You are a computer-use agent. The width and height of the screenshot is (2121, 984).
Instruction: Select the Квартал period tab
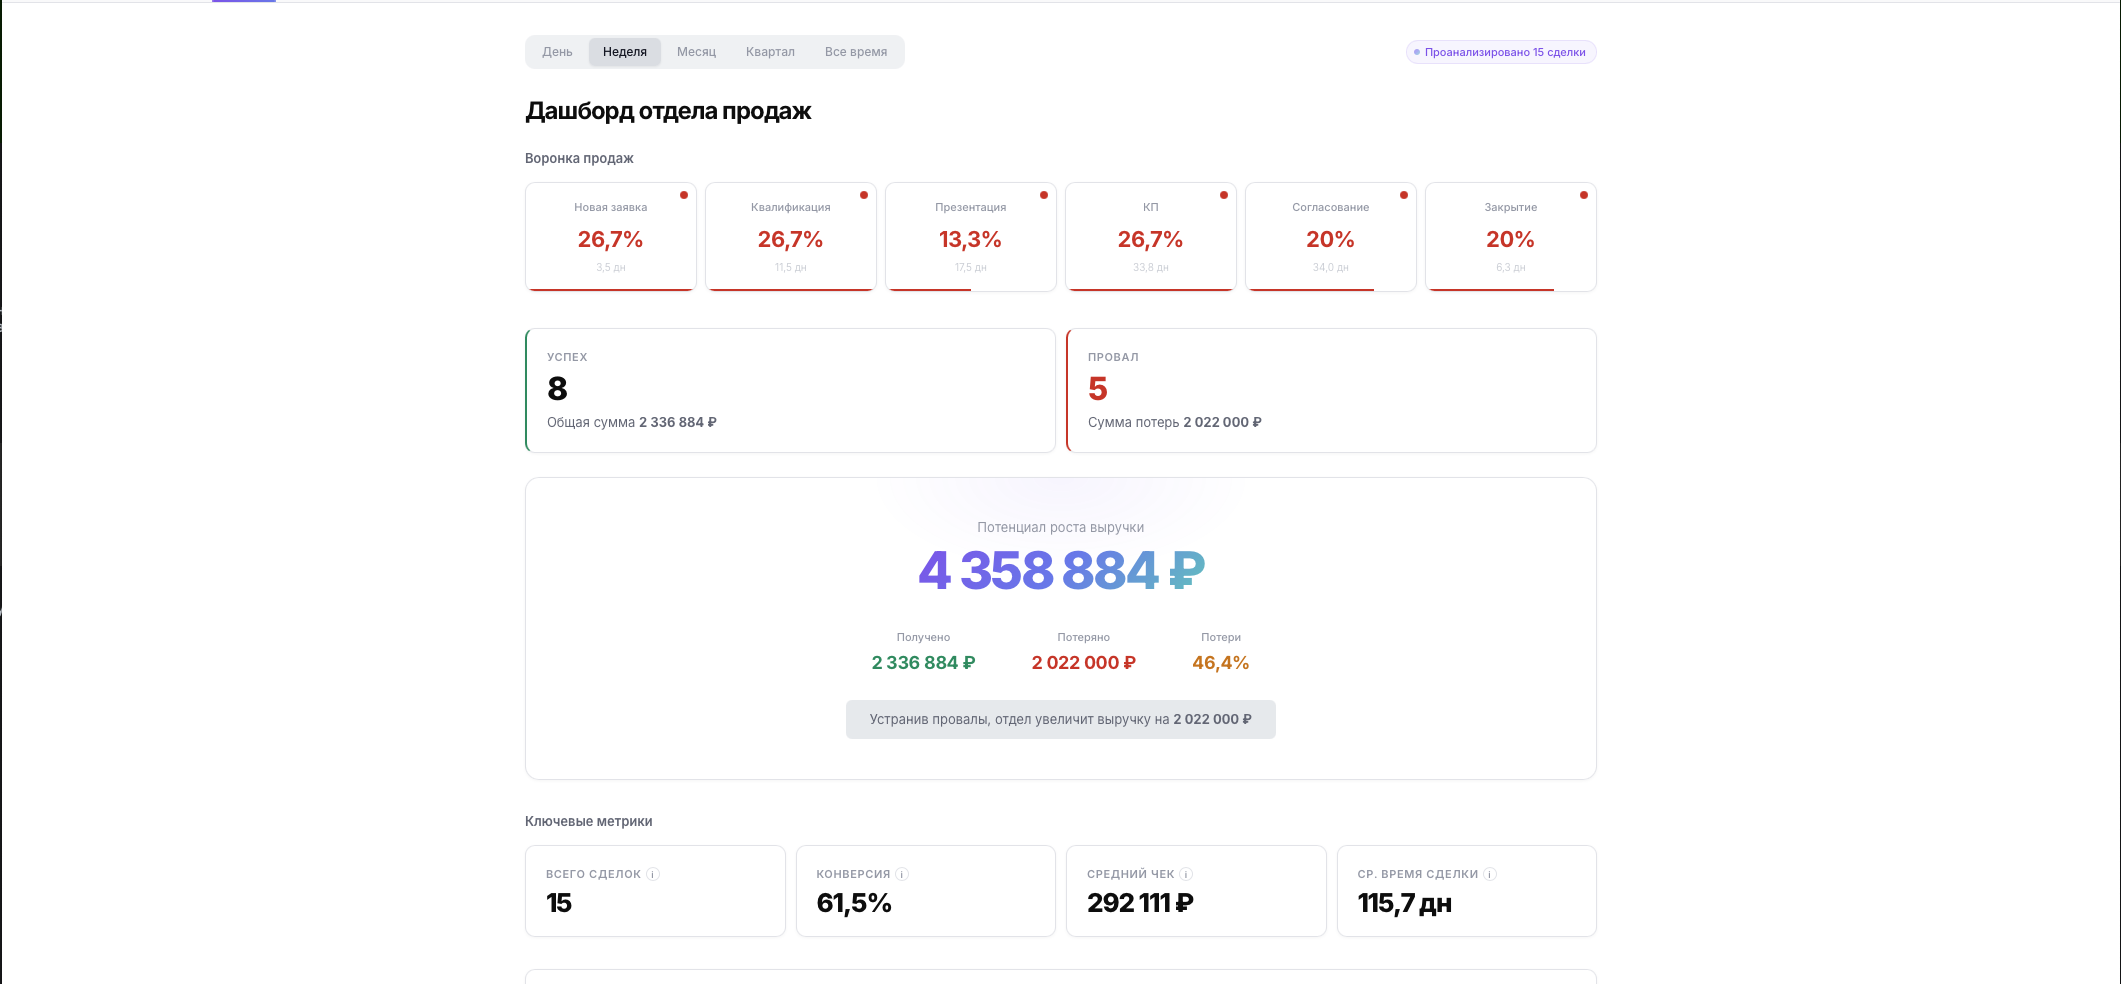[x=770, y=52]
